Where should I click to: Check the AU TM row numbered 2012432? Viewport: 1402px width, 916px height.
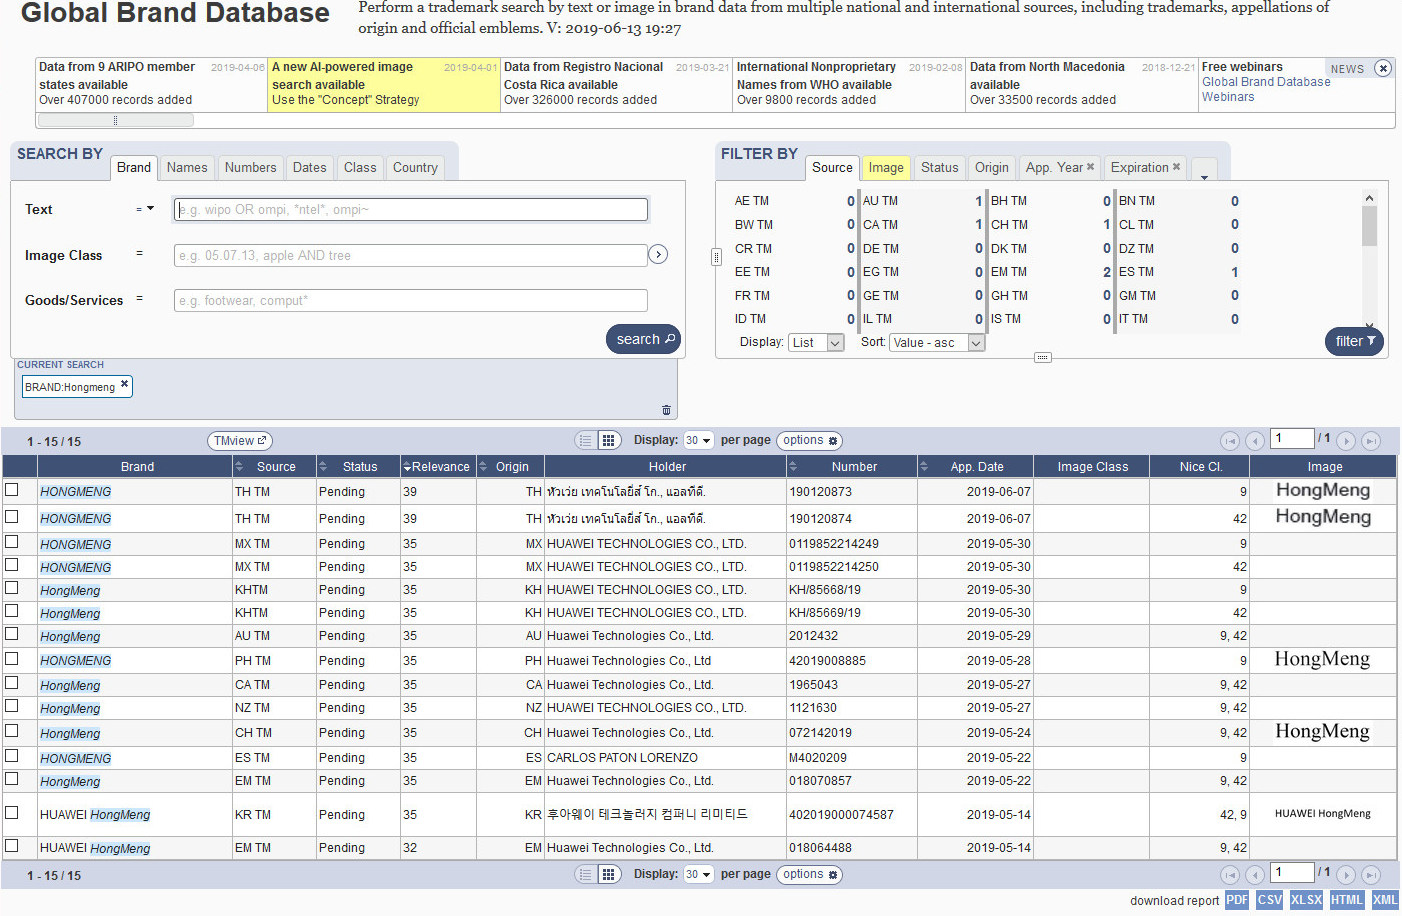pos(12,634)
